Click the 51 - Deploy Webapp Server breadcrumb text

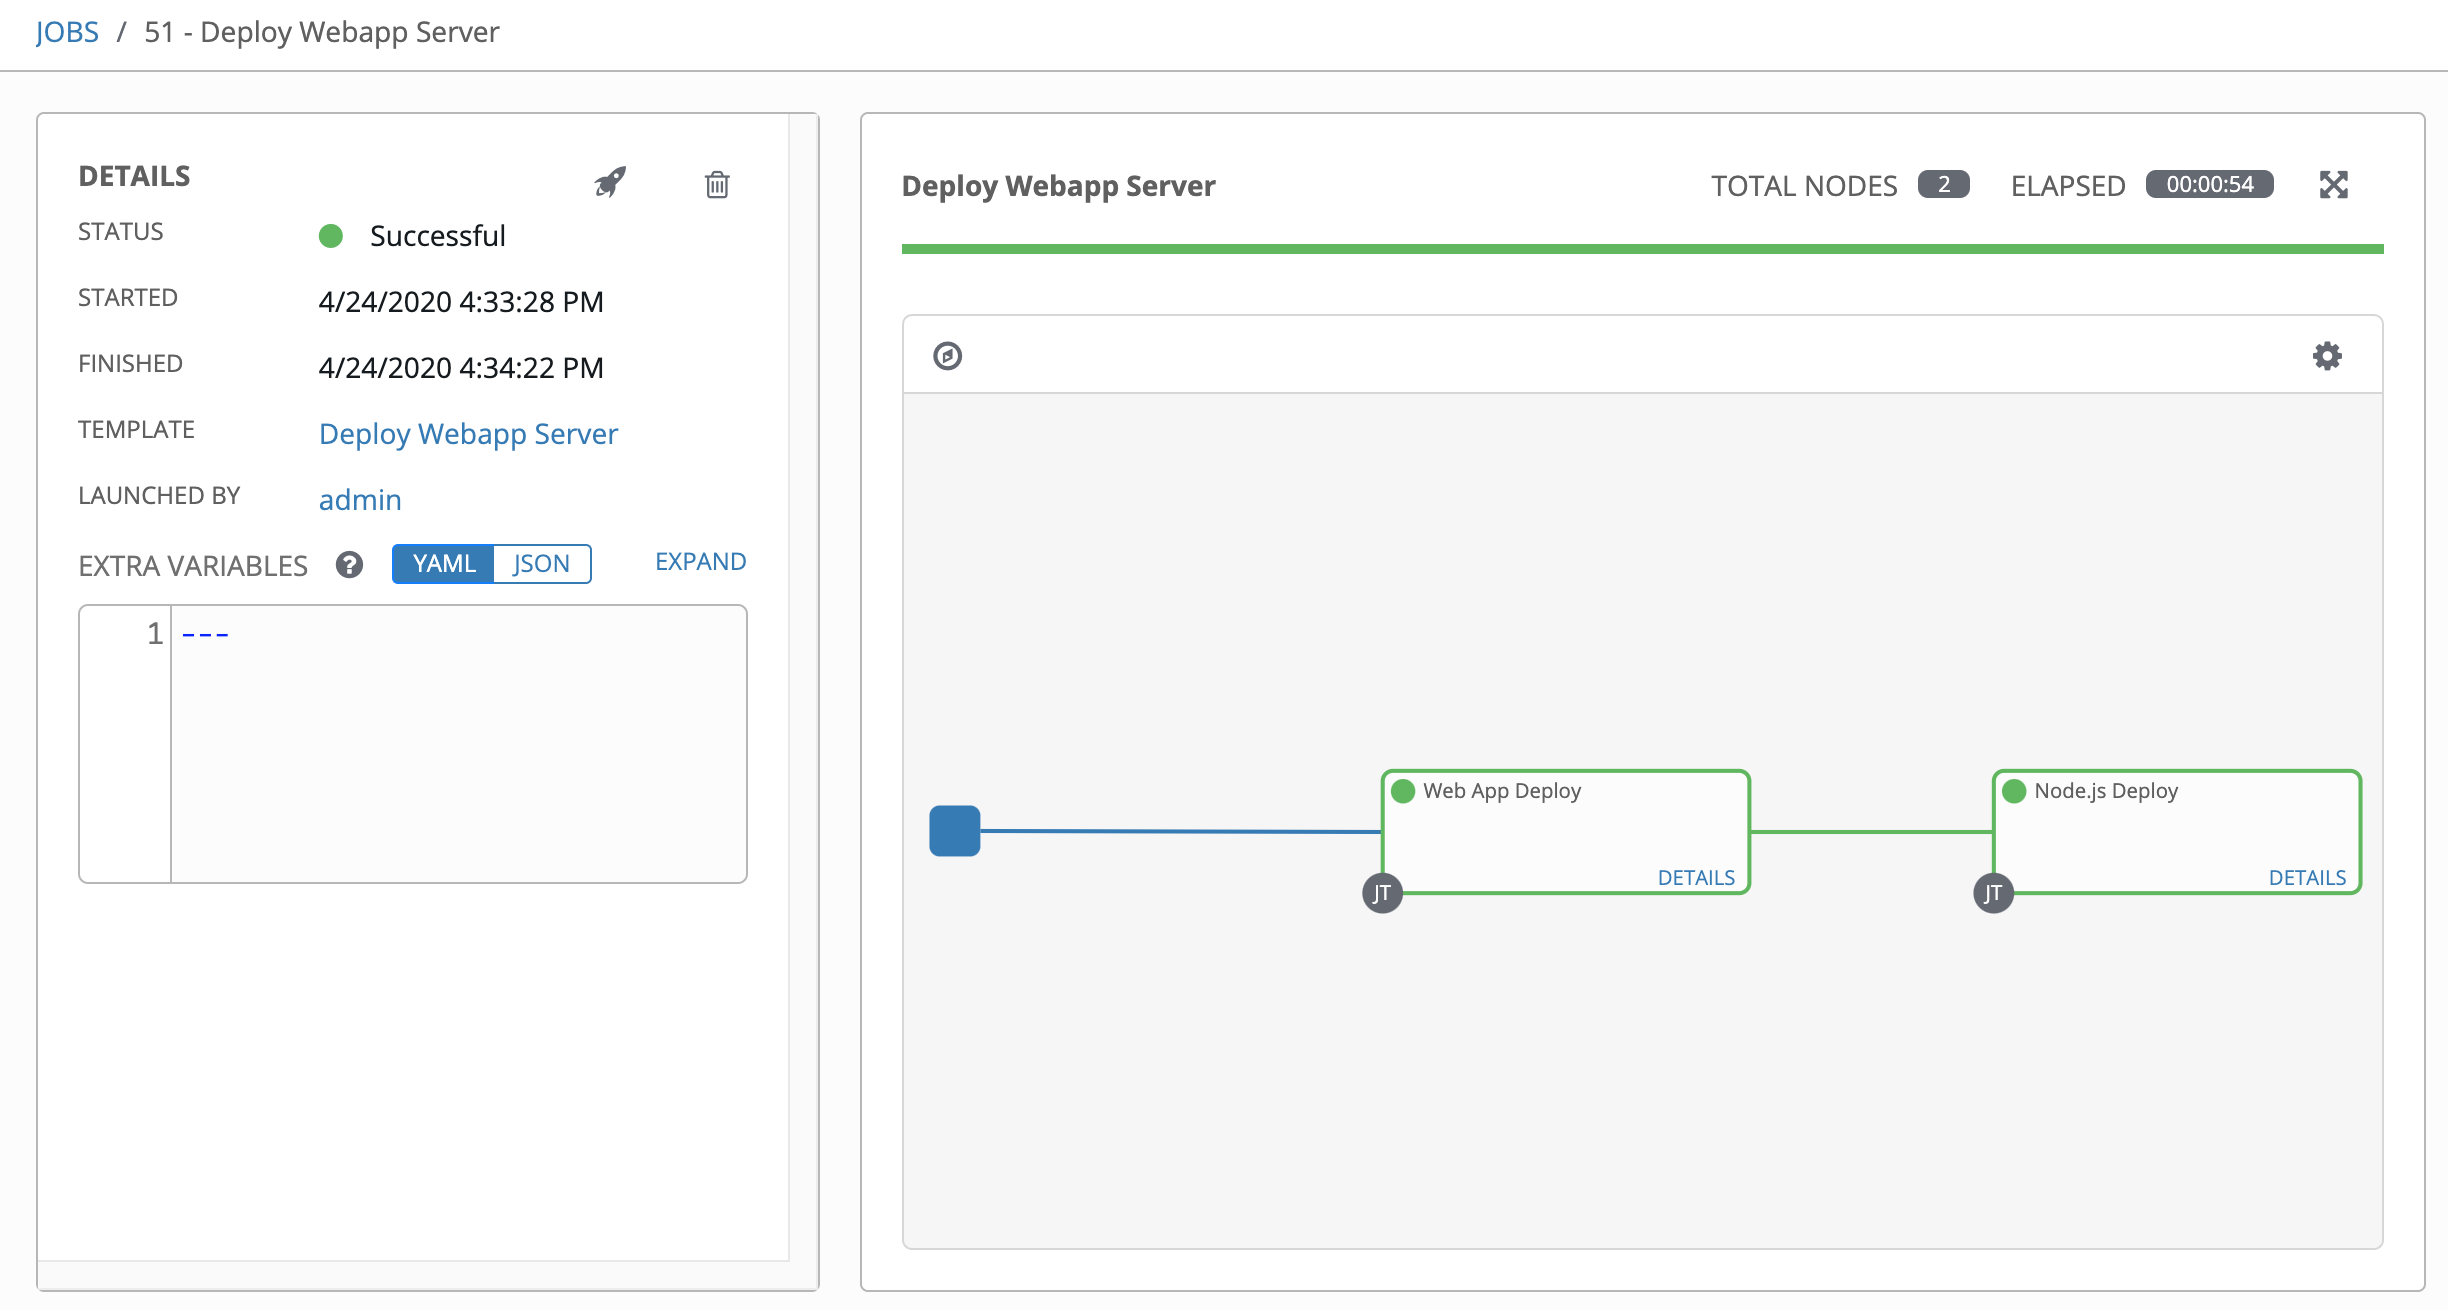tap(322, 32)
